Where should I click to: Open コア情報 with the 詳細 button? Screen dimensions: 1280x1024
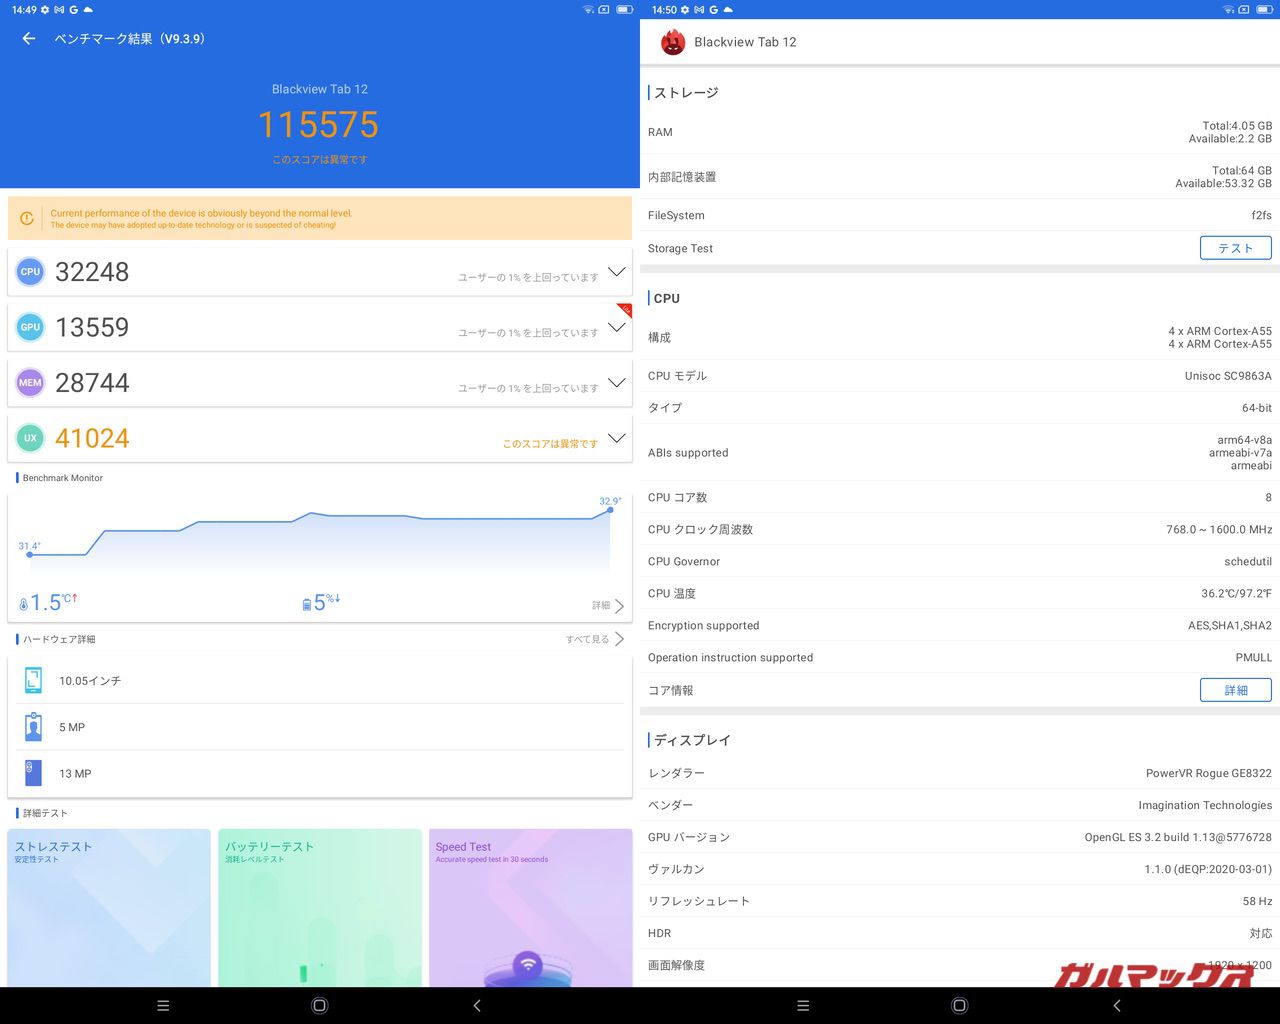(x=1235, y=690)
